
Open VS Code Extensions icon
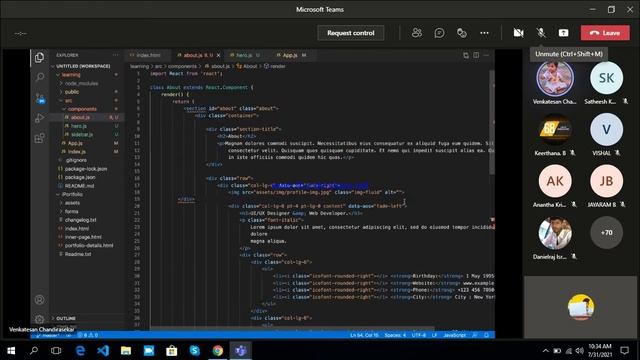[40, 138]
